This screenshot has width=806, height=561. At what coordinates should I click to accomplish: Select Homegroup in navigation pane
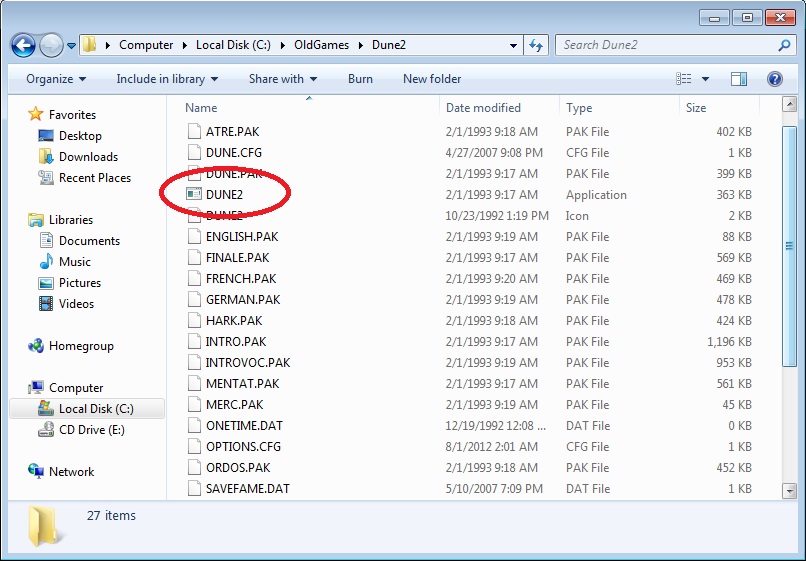[x=71, y=346]
